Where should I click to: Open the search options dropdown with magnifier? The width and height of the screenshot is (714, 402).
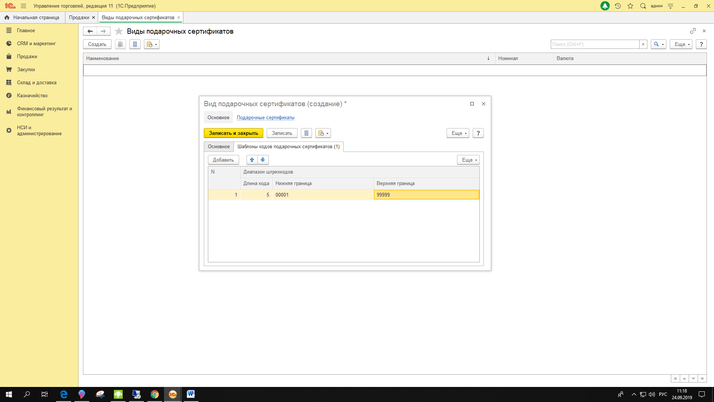pos(657,44)
